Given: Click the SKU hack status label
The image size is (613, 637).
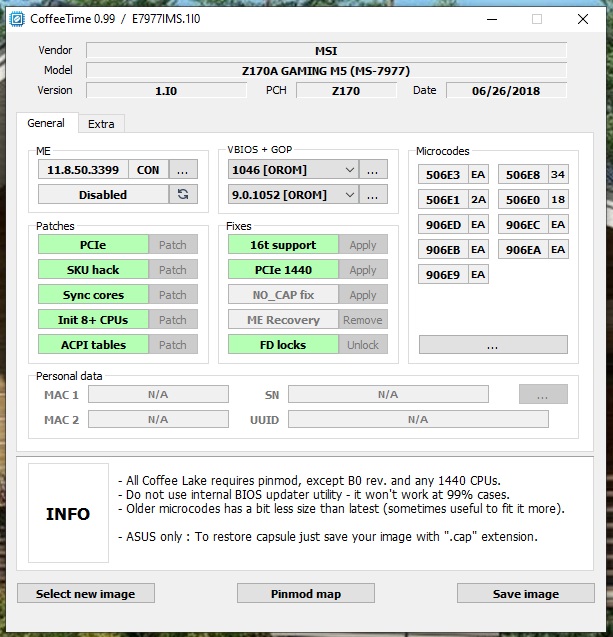Looking at the screenshot, I should [x=93, y=270].
